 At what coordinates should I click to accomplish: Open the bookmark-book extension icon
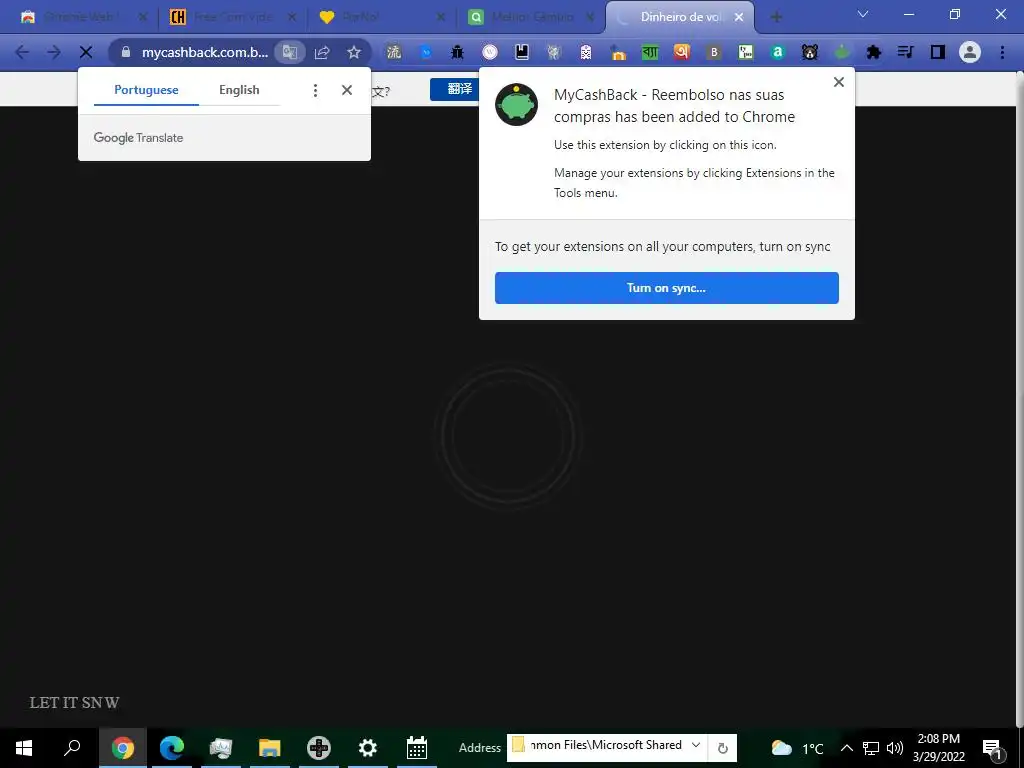click(522, 52)
